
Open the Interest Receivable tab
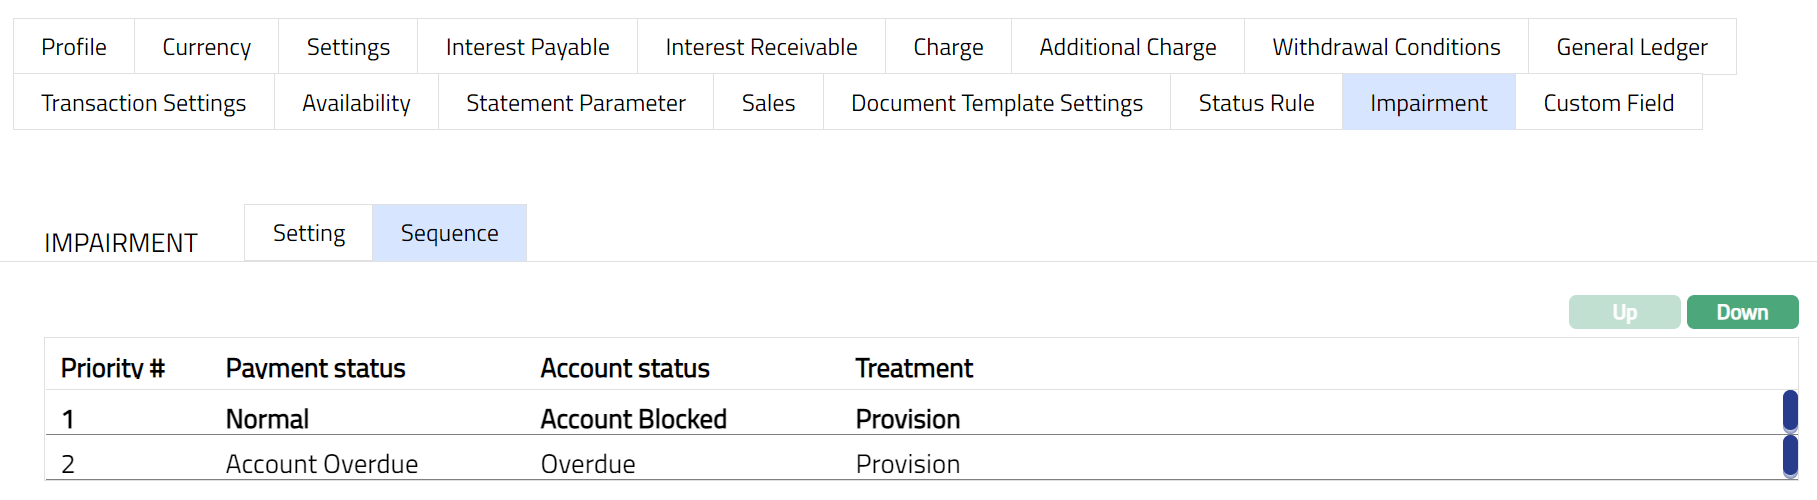[761, 47]
